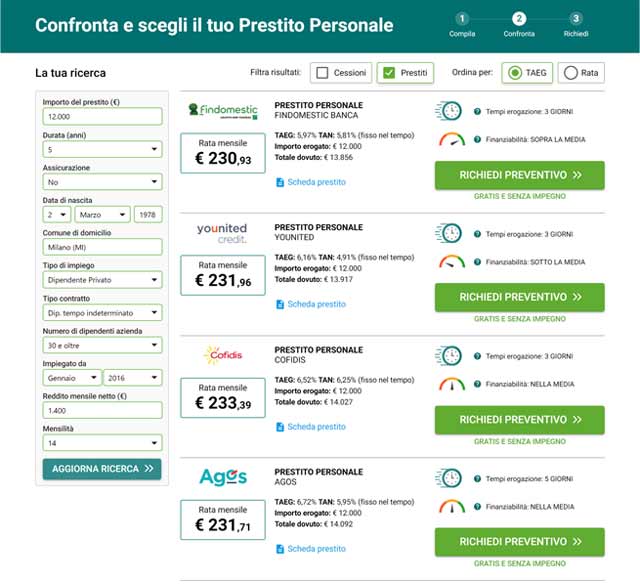Click the Cofidis sun logo

click(220, 355)
